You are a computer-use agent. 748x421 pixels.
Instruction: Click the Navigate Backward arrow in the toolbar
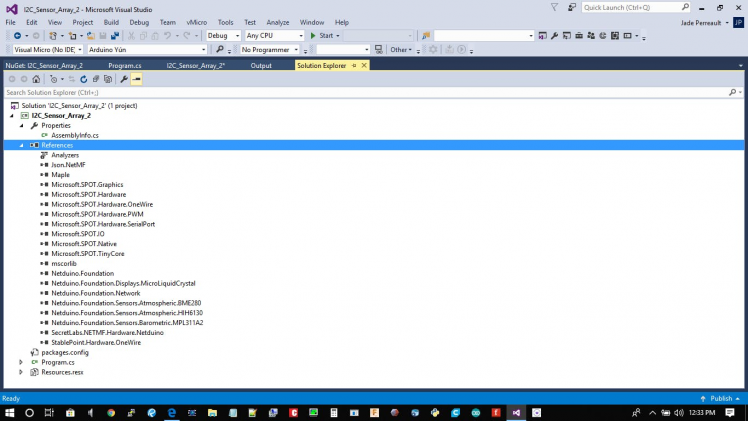[x=17, y=36]
